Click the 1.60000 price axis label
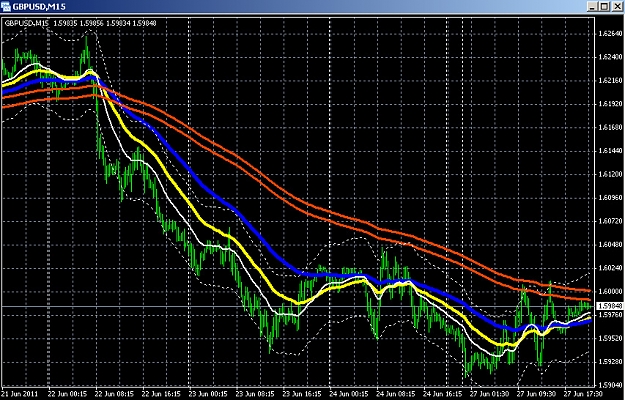 pyautogui.click(x=610, y=292)
